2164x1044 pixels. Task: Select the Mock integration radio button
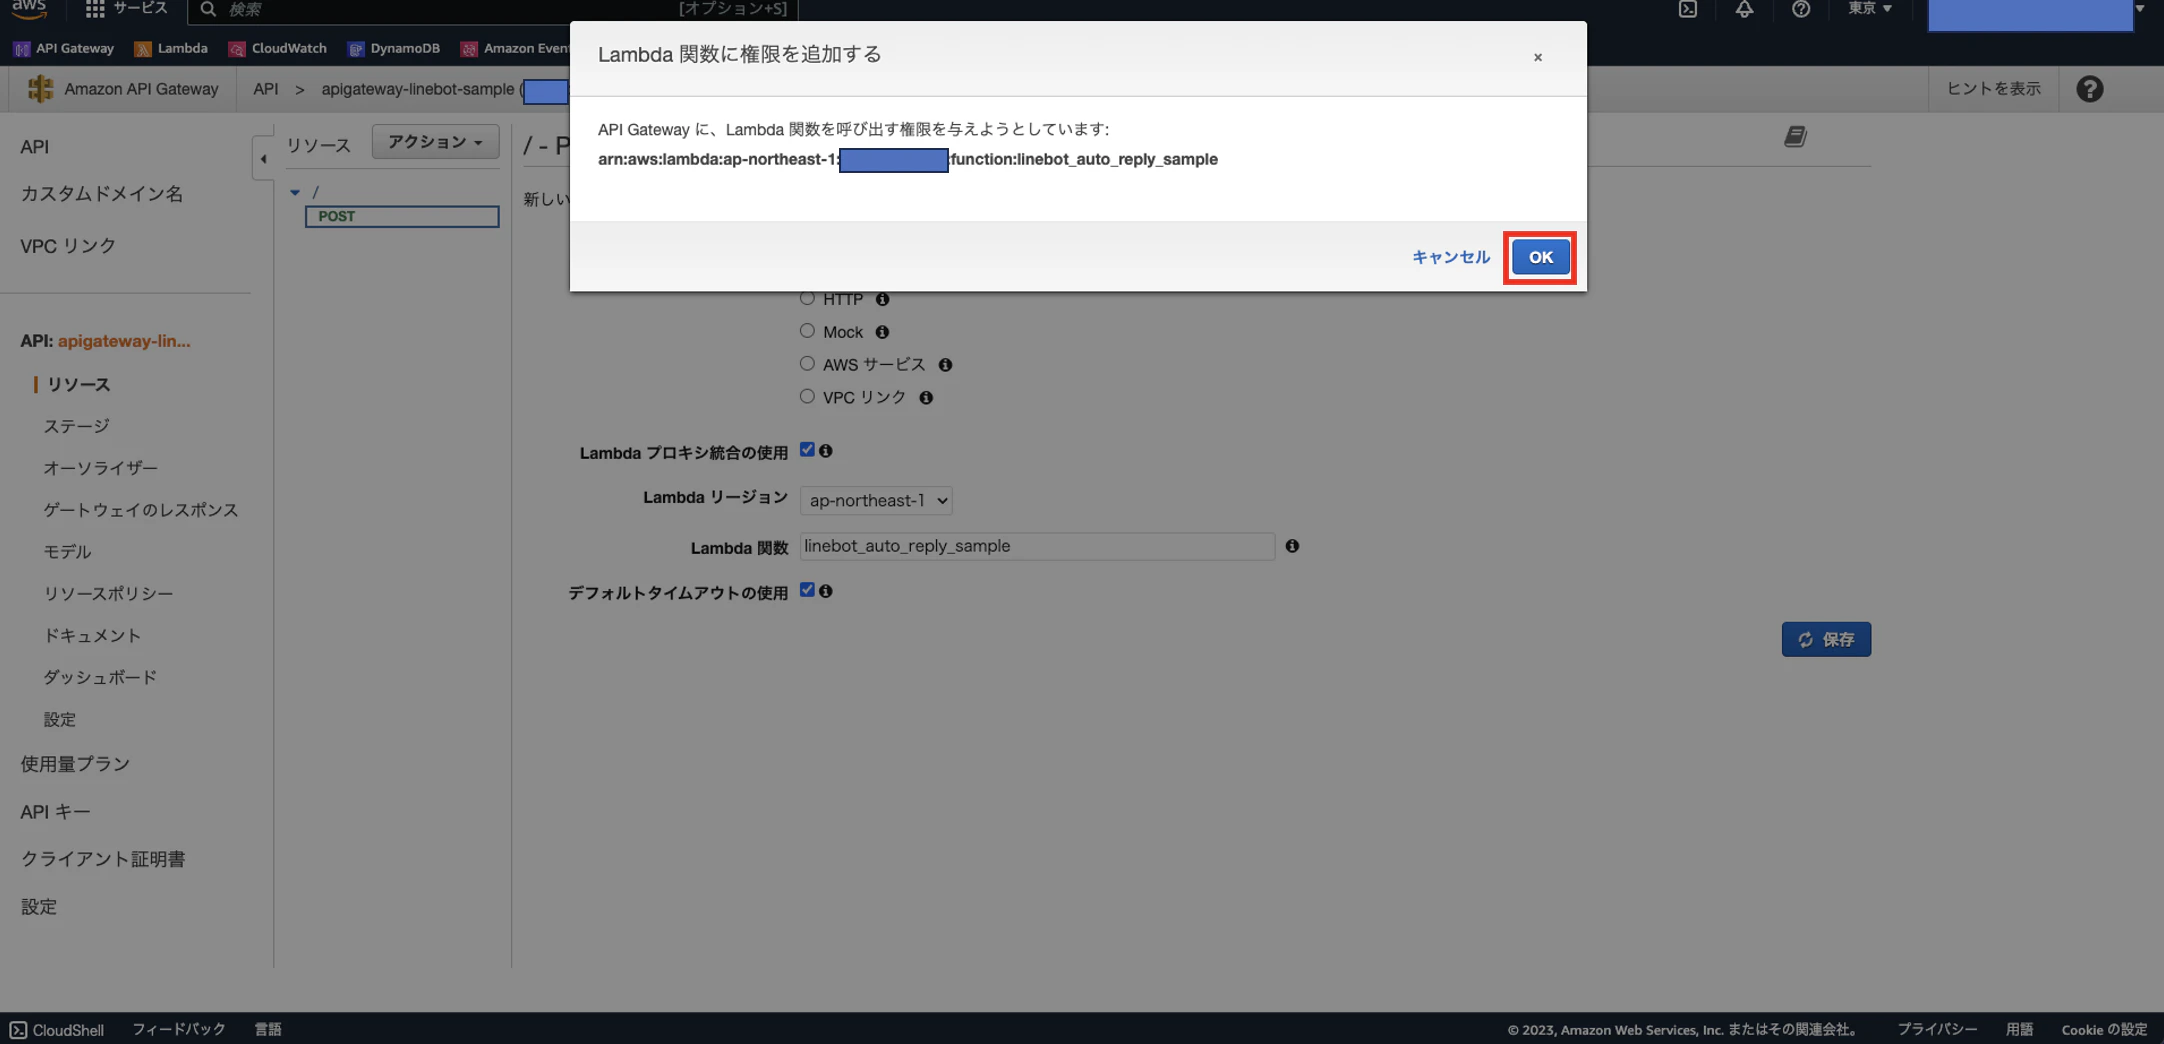[x=807, y=331]
